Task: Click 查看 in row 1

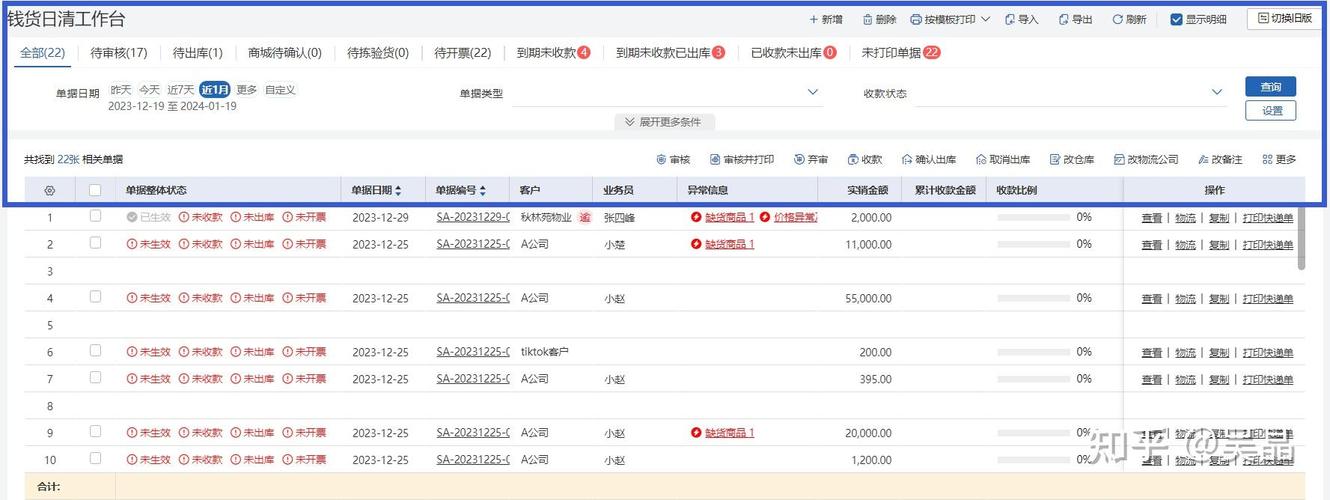Action: tap(1152, 218)
